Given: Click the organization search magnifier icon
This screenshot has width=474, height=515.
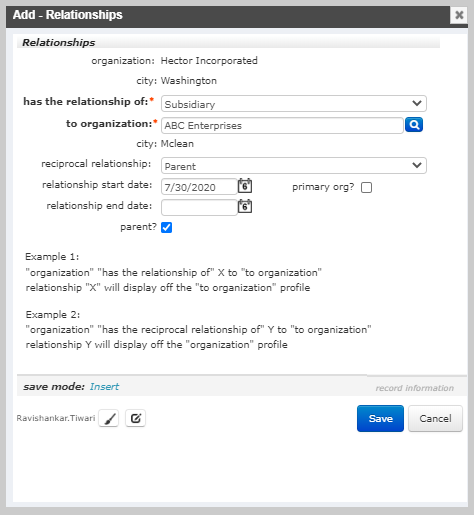Looking at the screenshot, I should tap(414, 125).
